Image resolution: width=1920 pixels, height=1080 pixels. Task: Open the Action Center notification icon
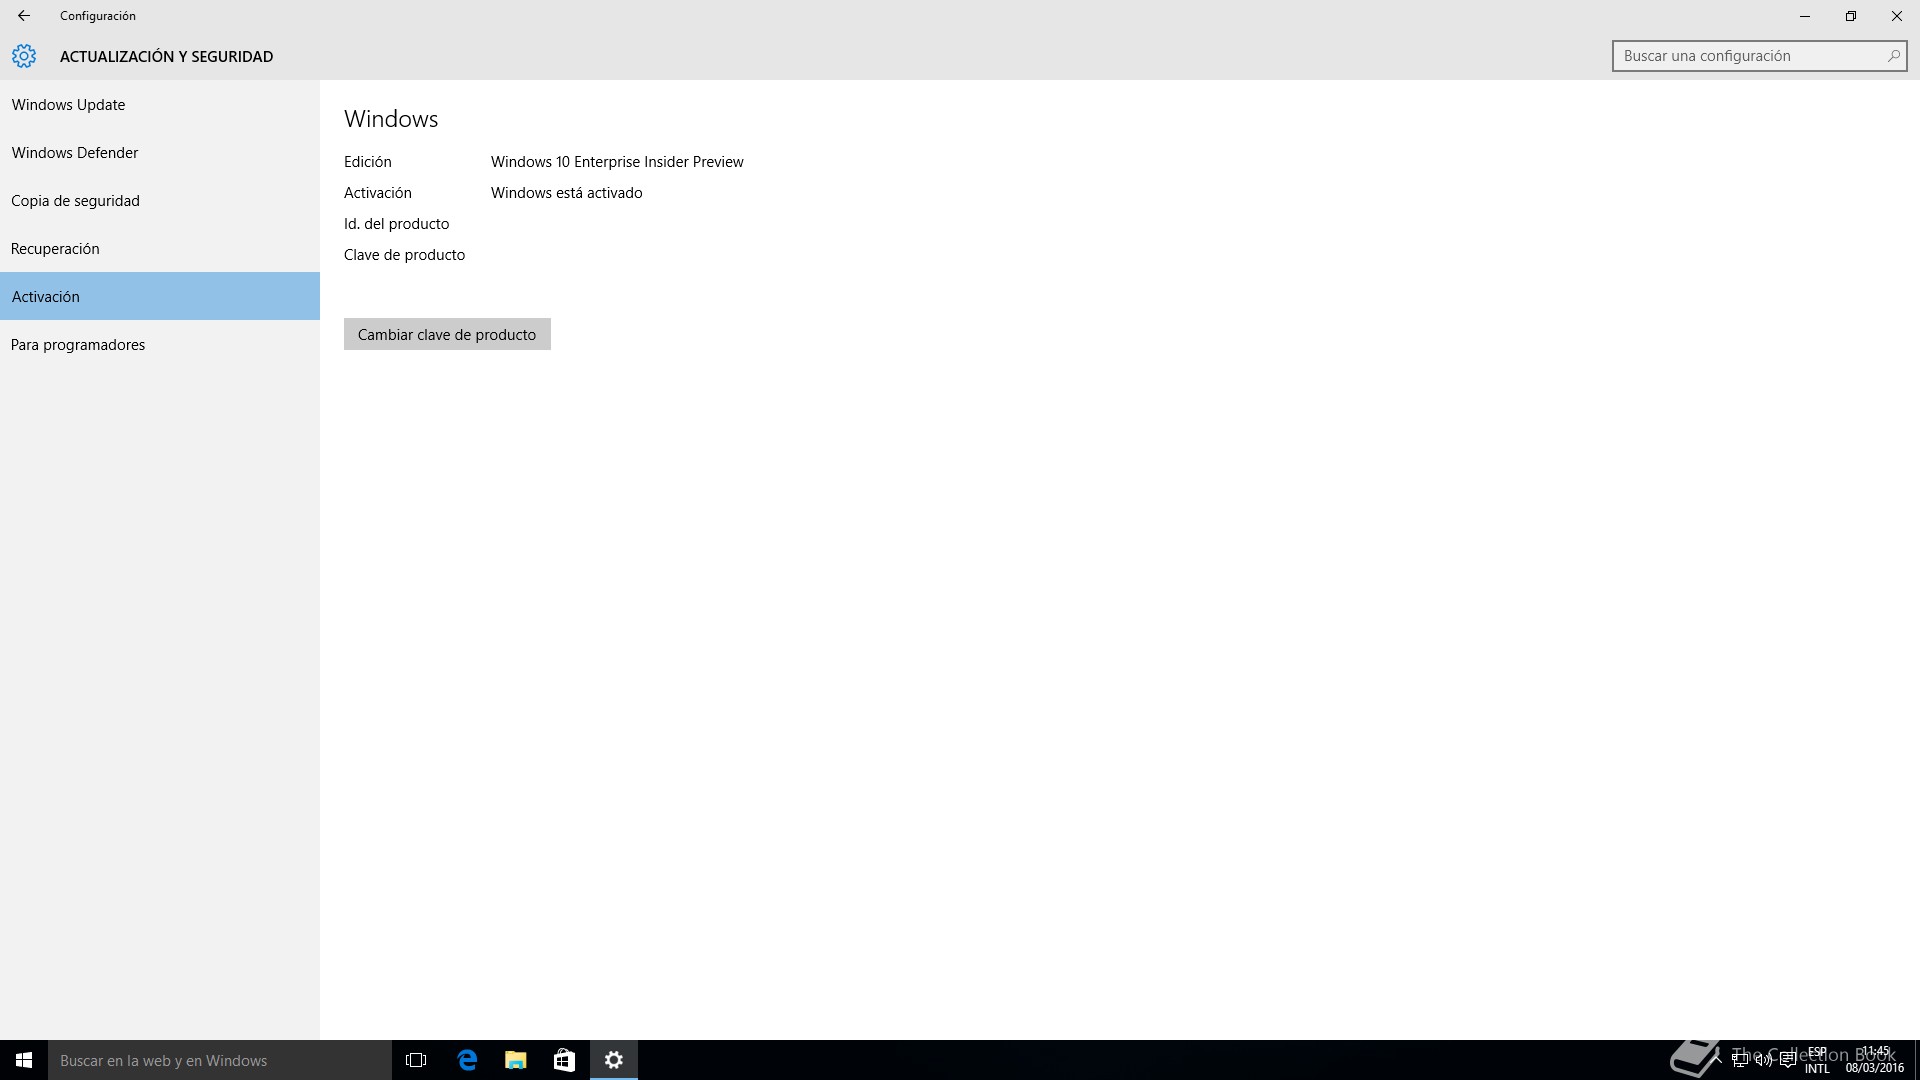point(1787,1060)
